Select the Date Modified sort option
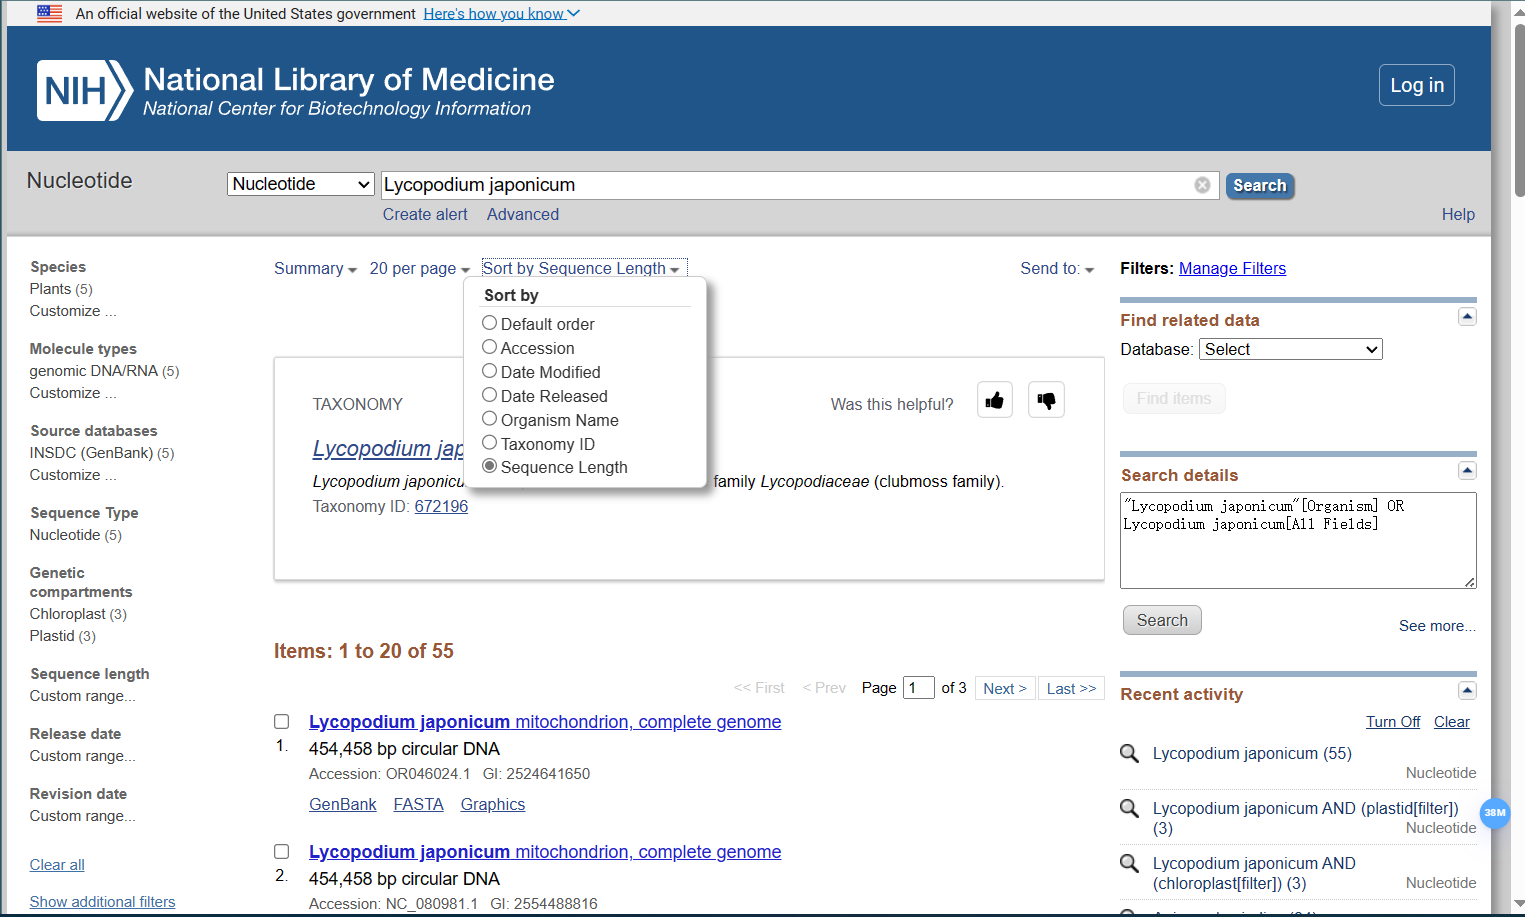The width and height of the screenshot is (1525, 917). pyautogui.click(x=490, y=371)
